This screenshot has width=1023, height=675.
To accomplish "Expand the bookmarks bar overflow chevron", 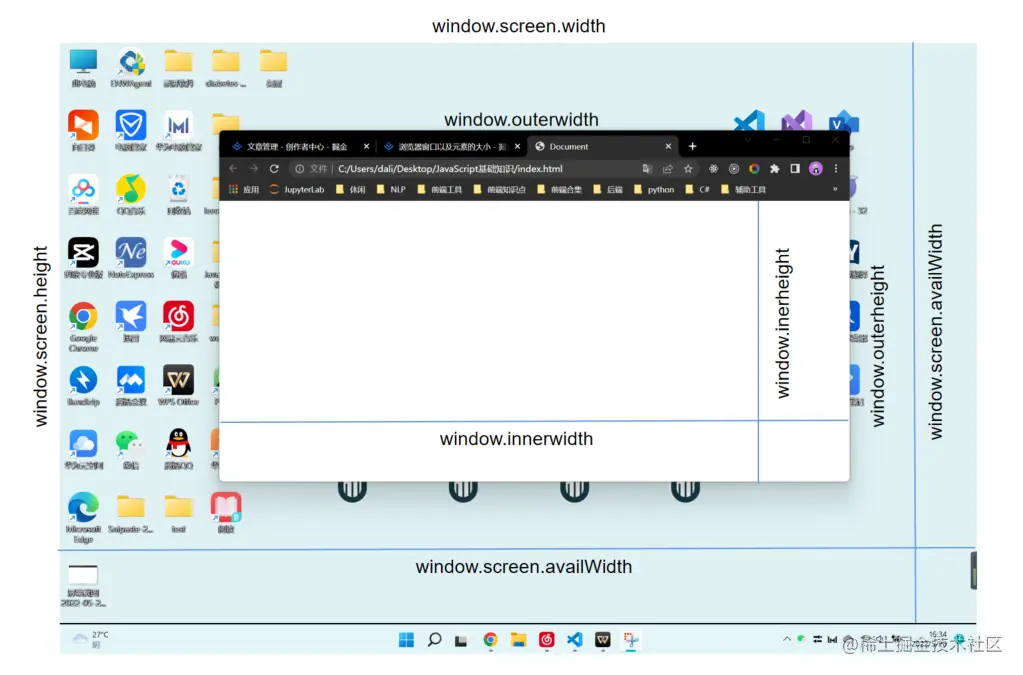I will tap(835, 190).
